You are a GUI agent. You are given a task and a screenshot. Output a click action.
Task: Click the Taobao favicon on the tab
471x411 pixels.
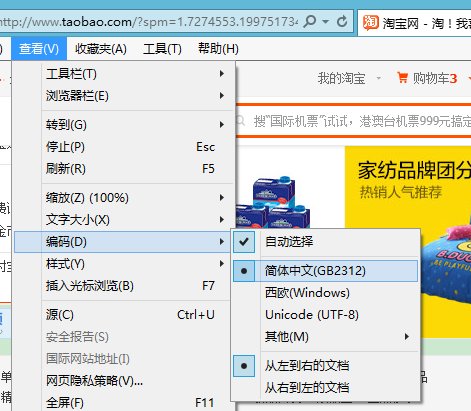(370, 23)
